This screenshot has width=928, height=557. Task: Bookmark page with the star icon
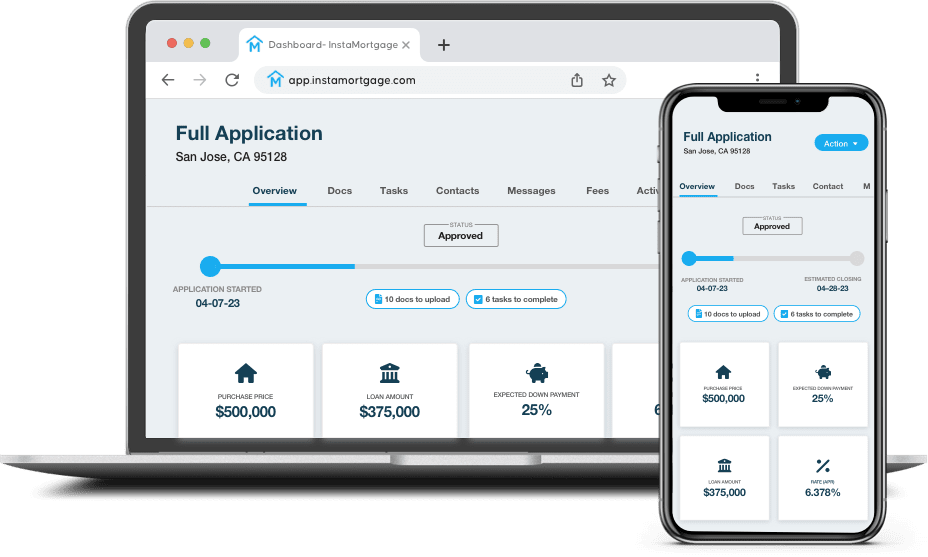pyautogui.click(x=608, y=80)
